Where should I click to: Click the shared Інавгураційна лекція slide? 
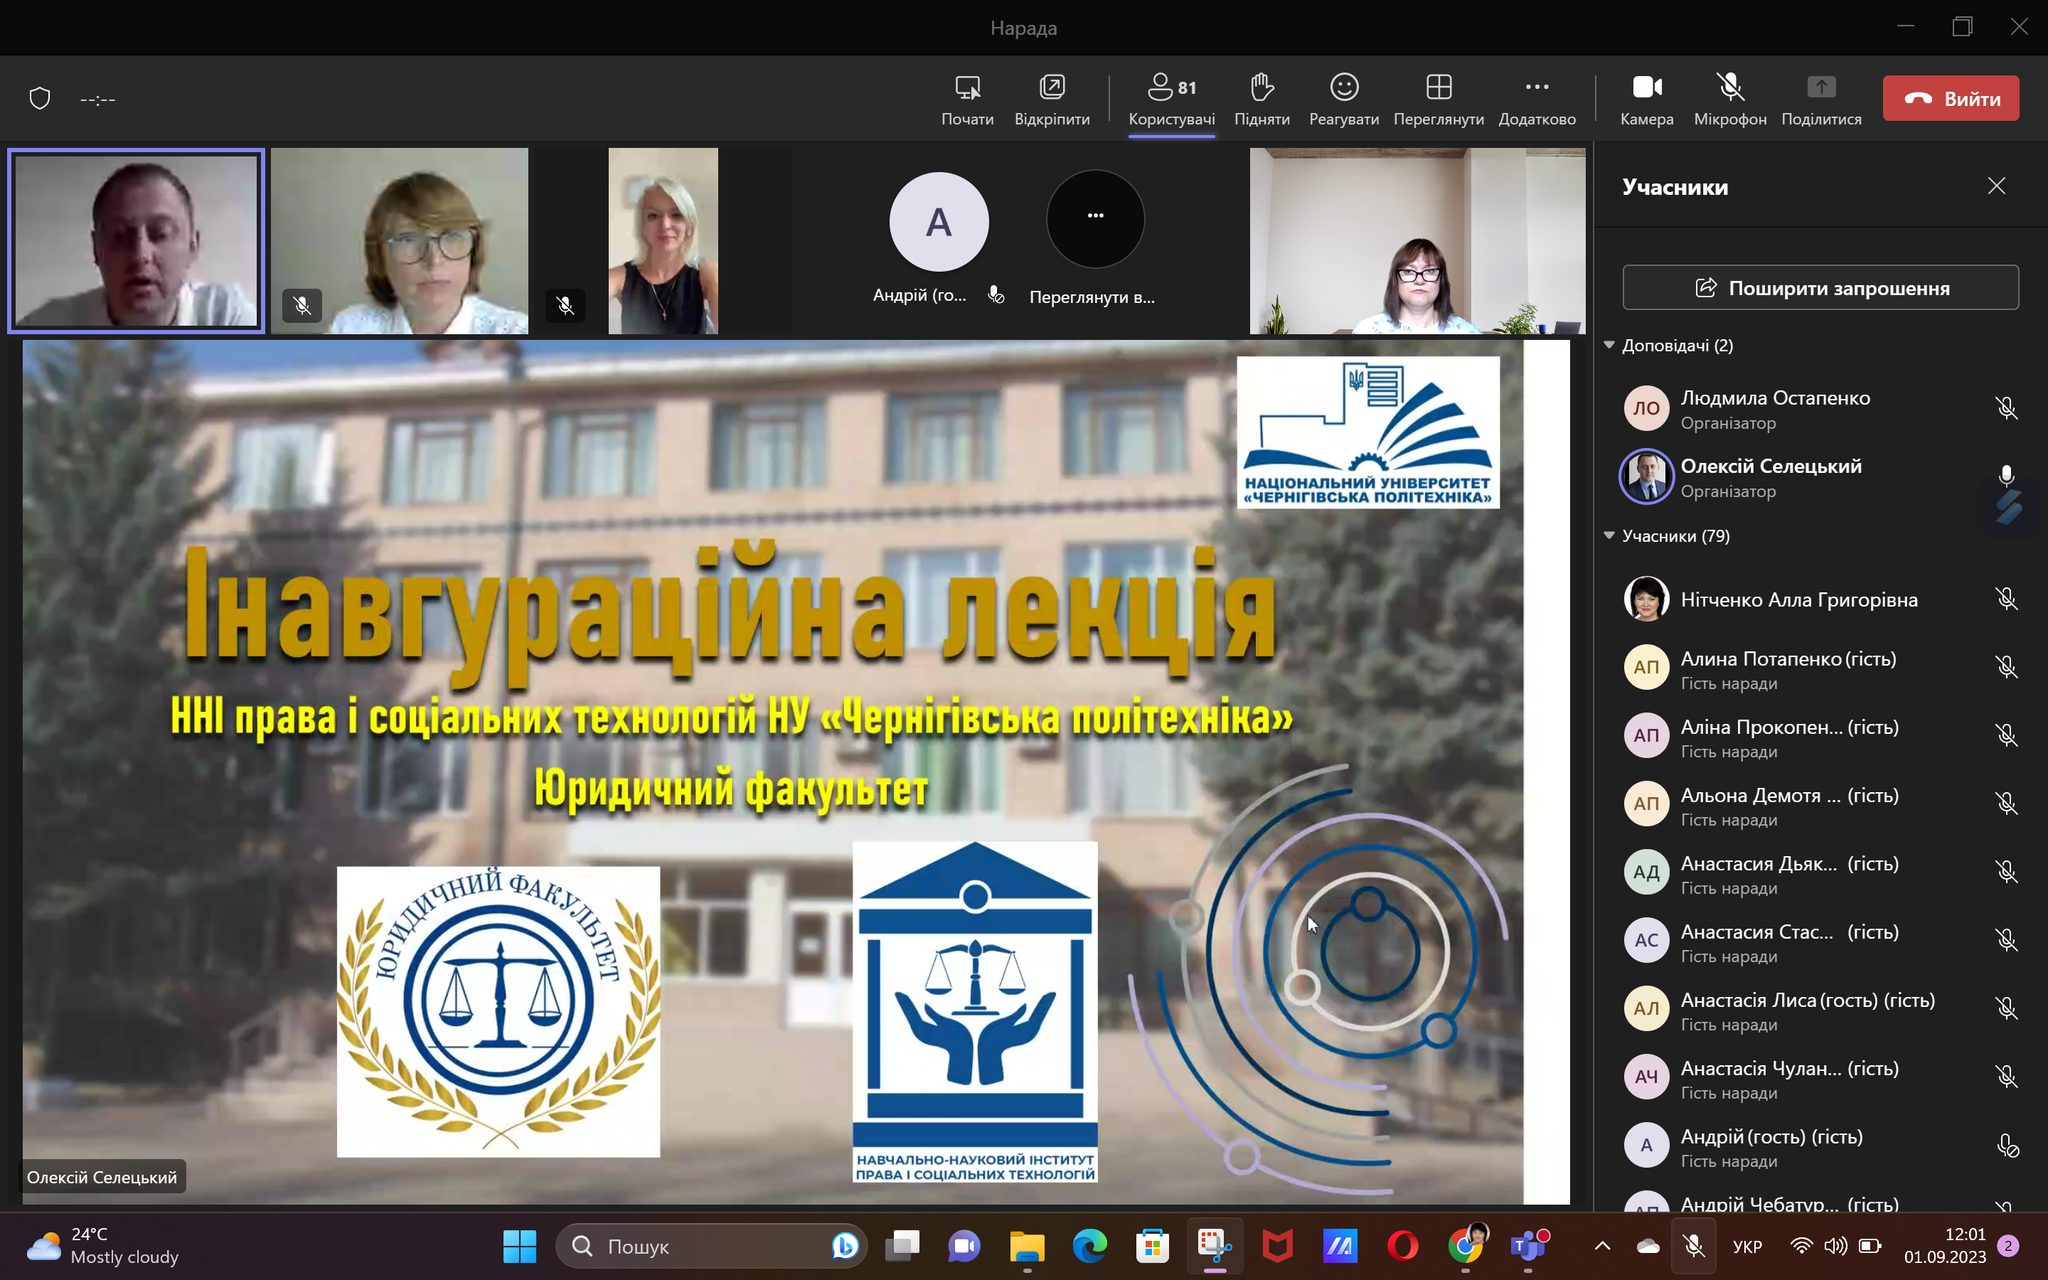(x=795, y=772)
